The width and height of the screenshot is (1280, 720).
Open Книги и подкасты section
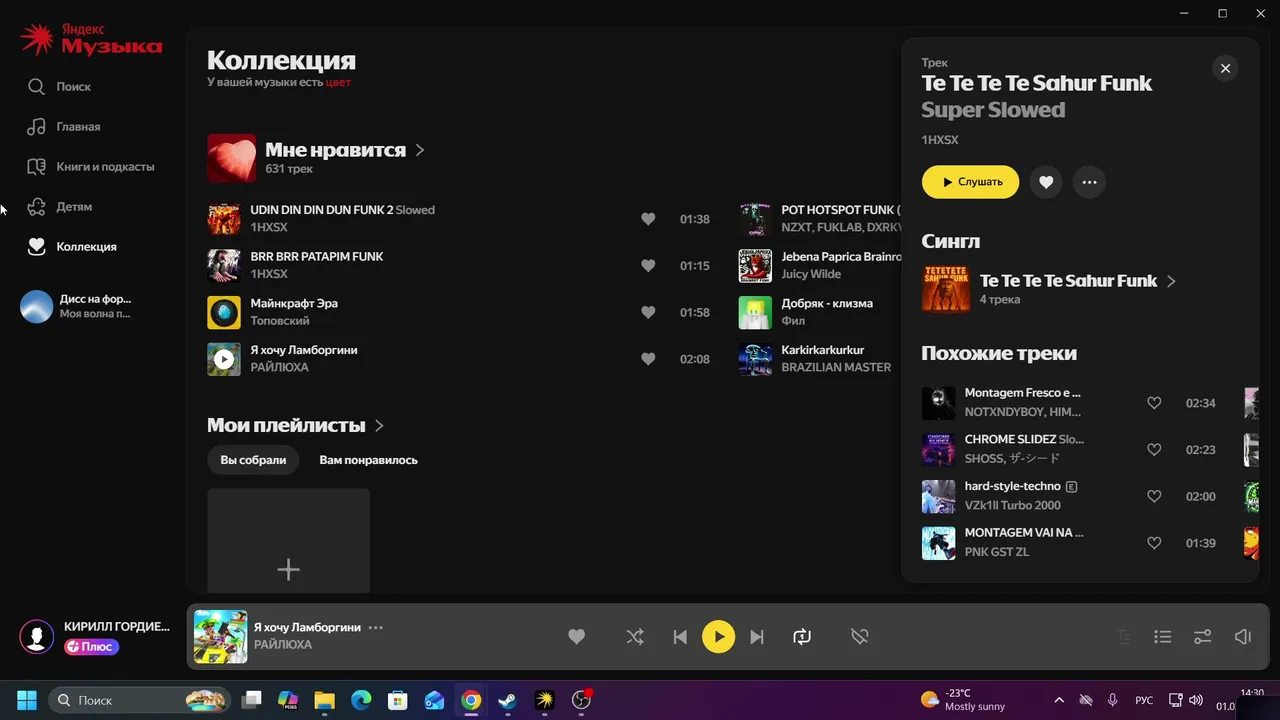(x=91, y=167)
